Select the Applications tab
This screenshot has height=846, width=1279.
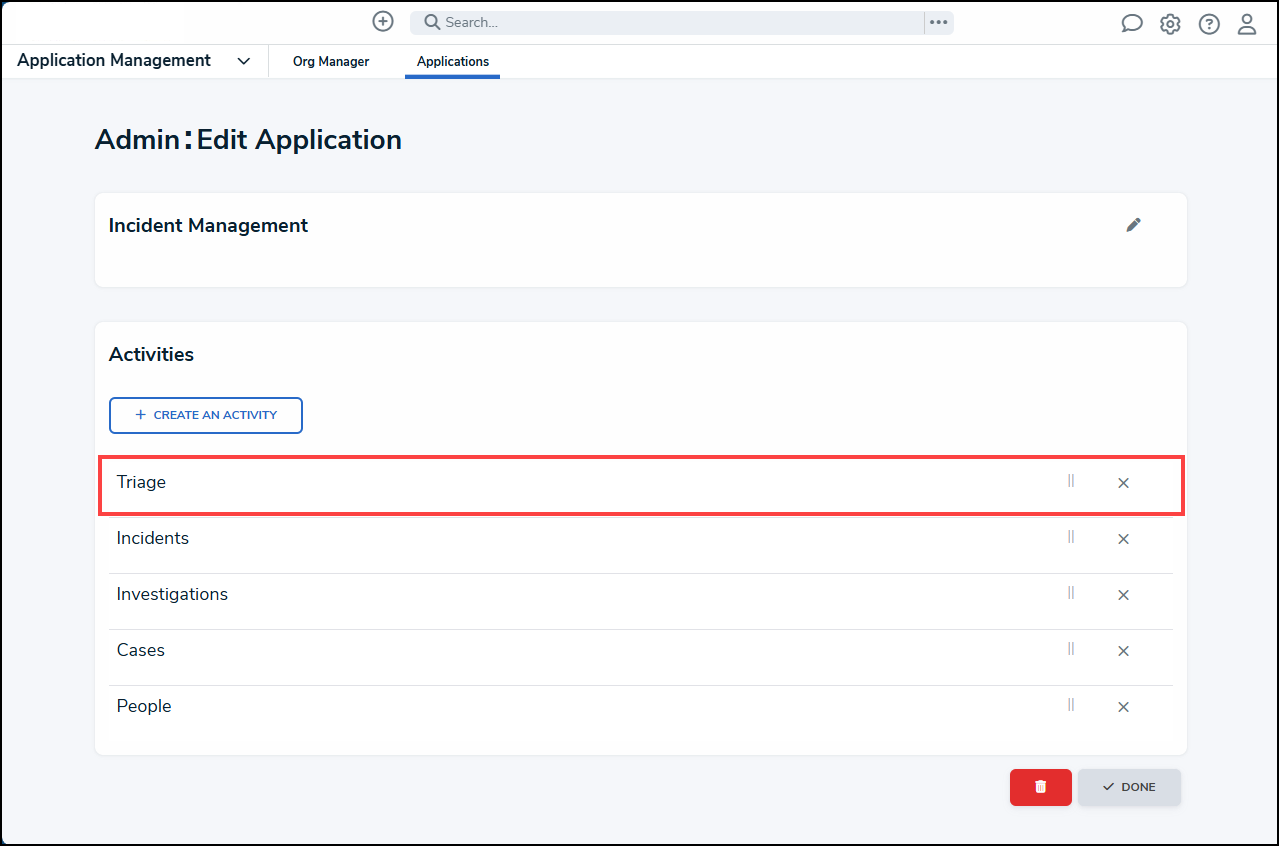pos(453,62)
